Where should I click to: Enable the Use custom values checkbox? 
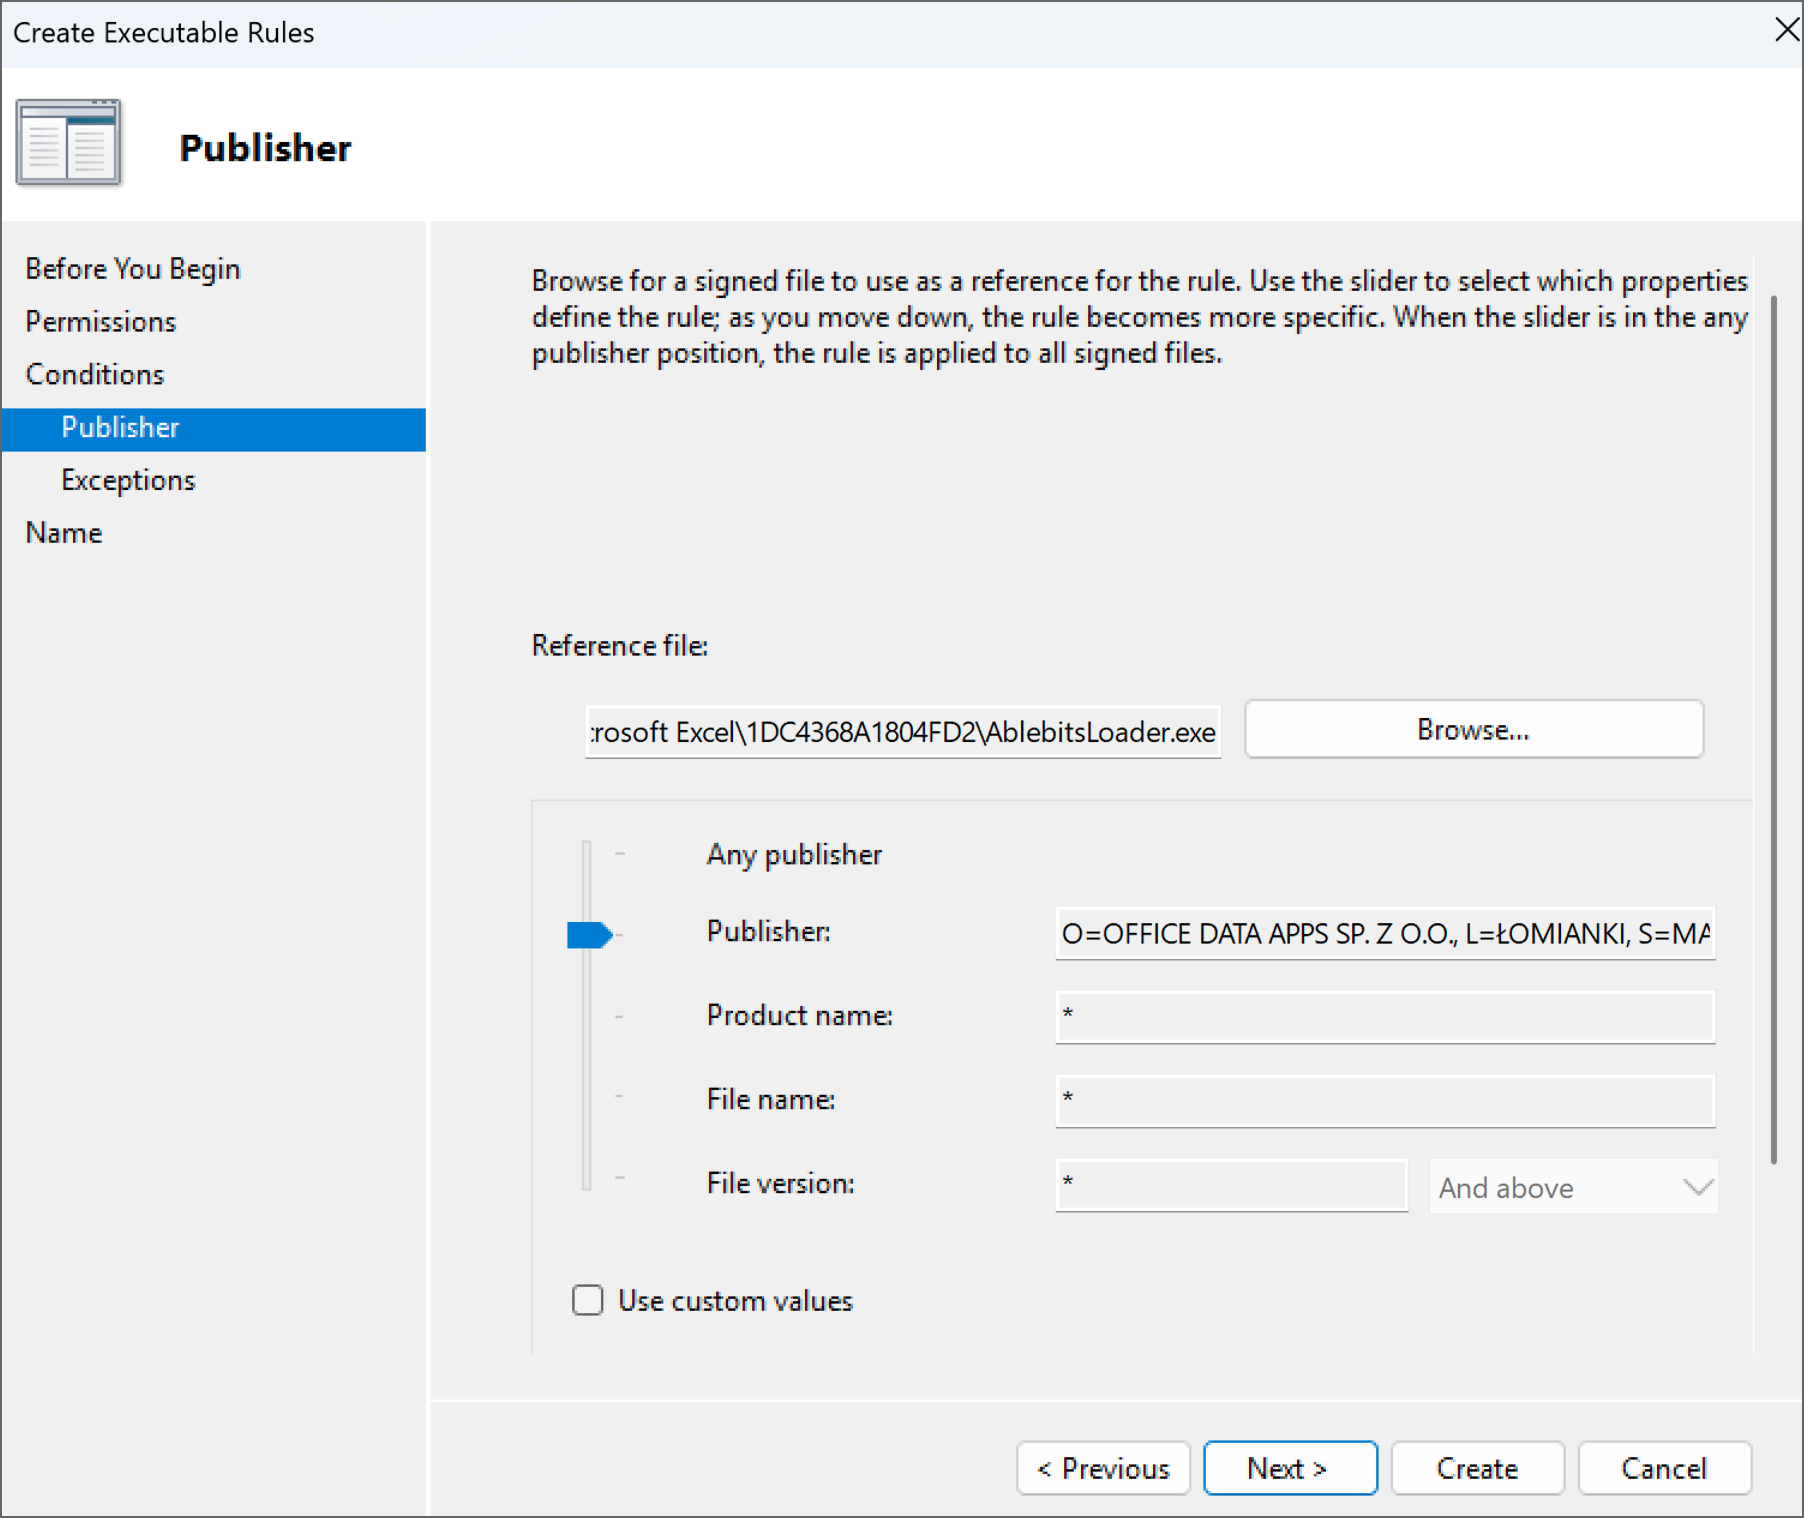pos(588,1300)
